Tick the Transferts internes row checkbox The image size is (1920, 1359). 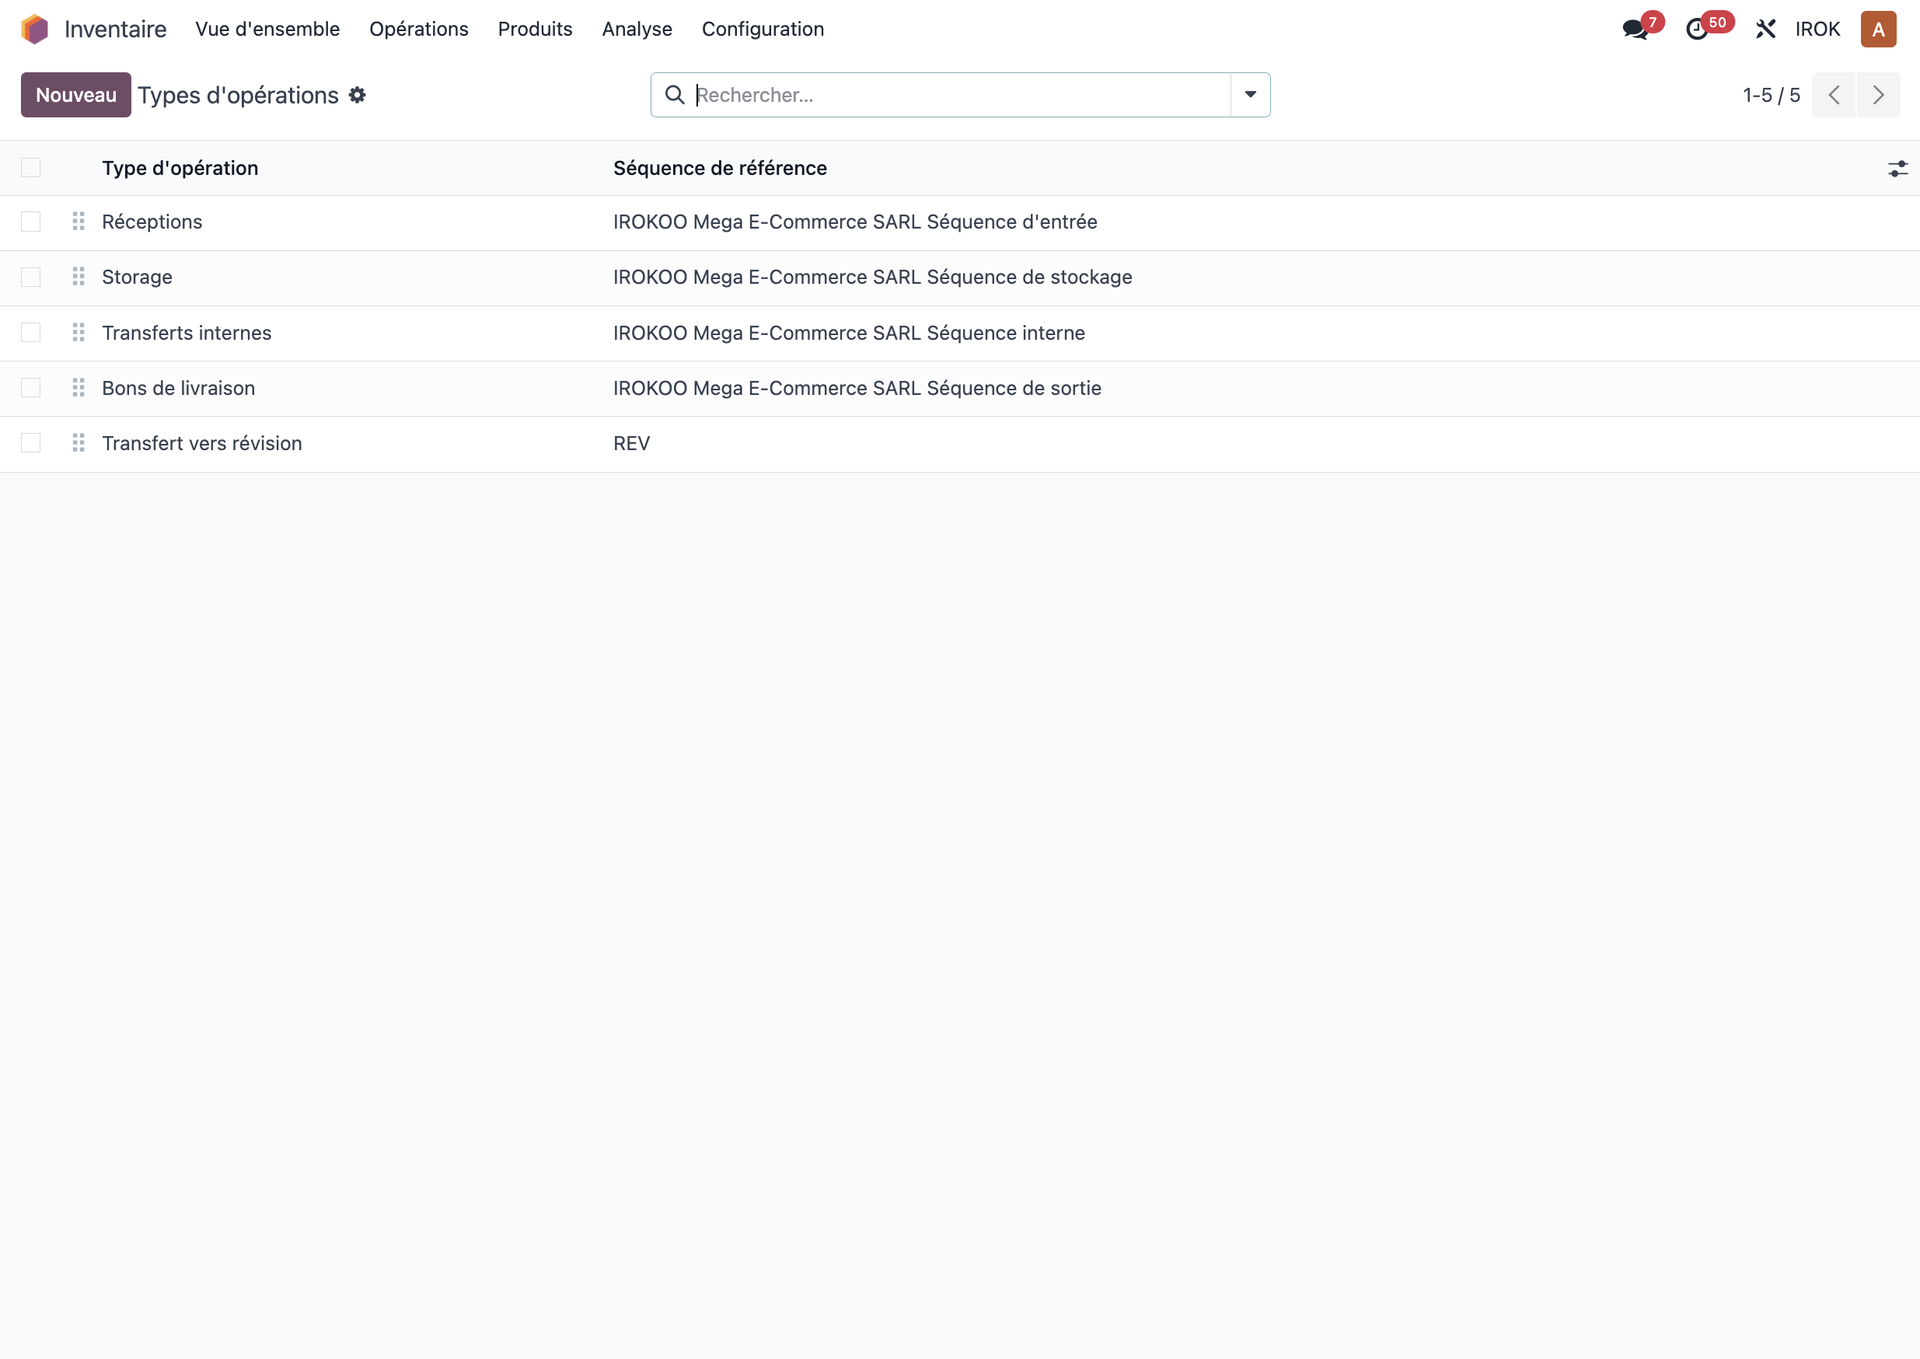click(31, 332)
